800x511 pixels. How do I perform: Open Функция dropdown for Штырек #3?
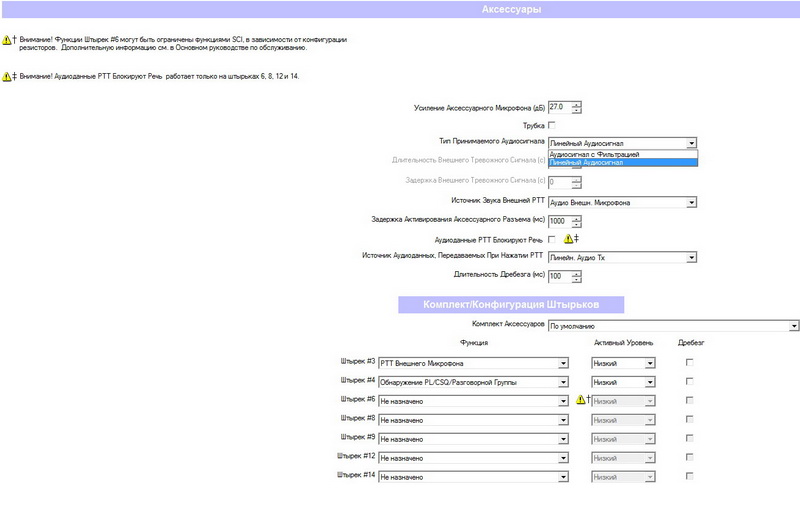[563, 363]
